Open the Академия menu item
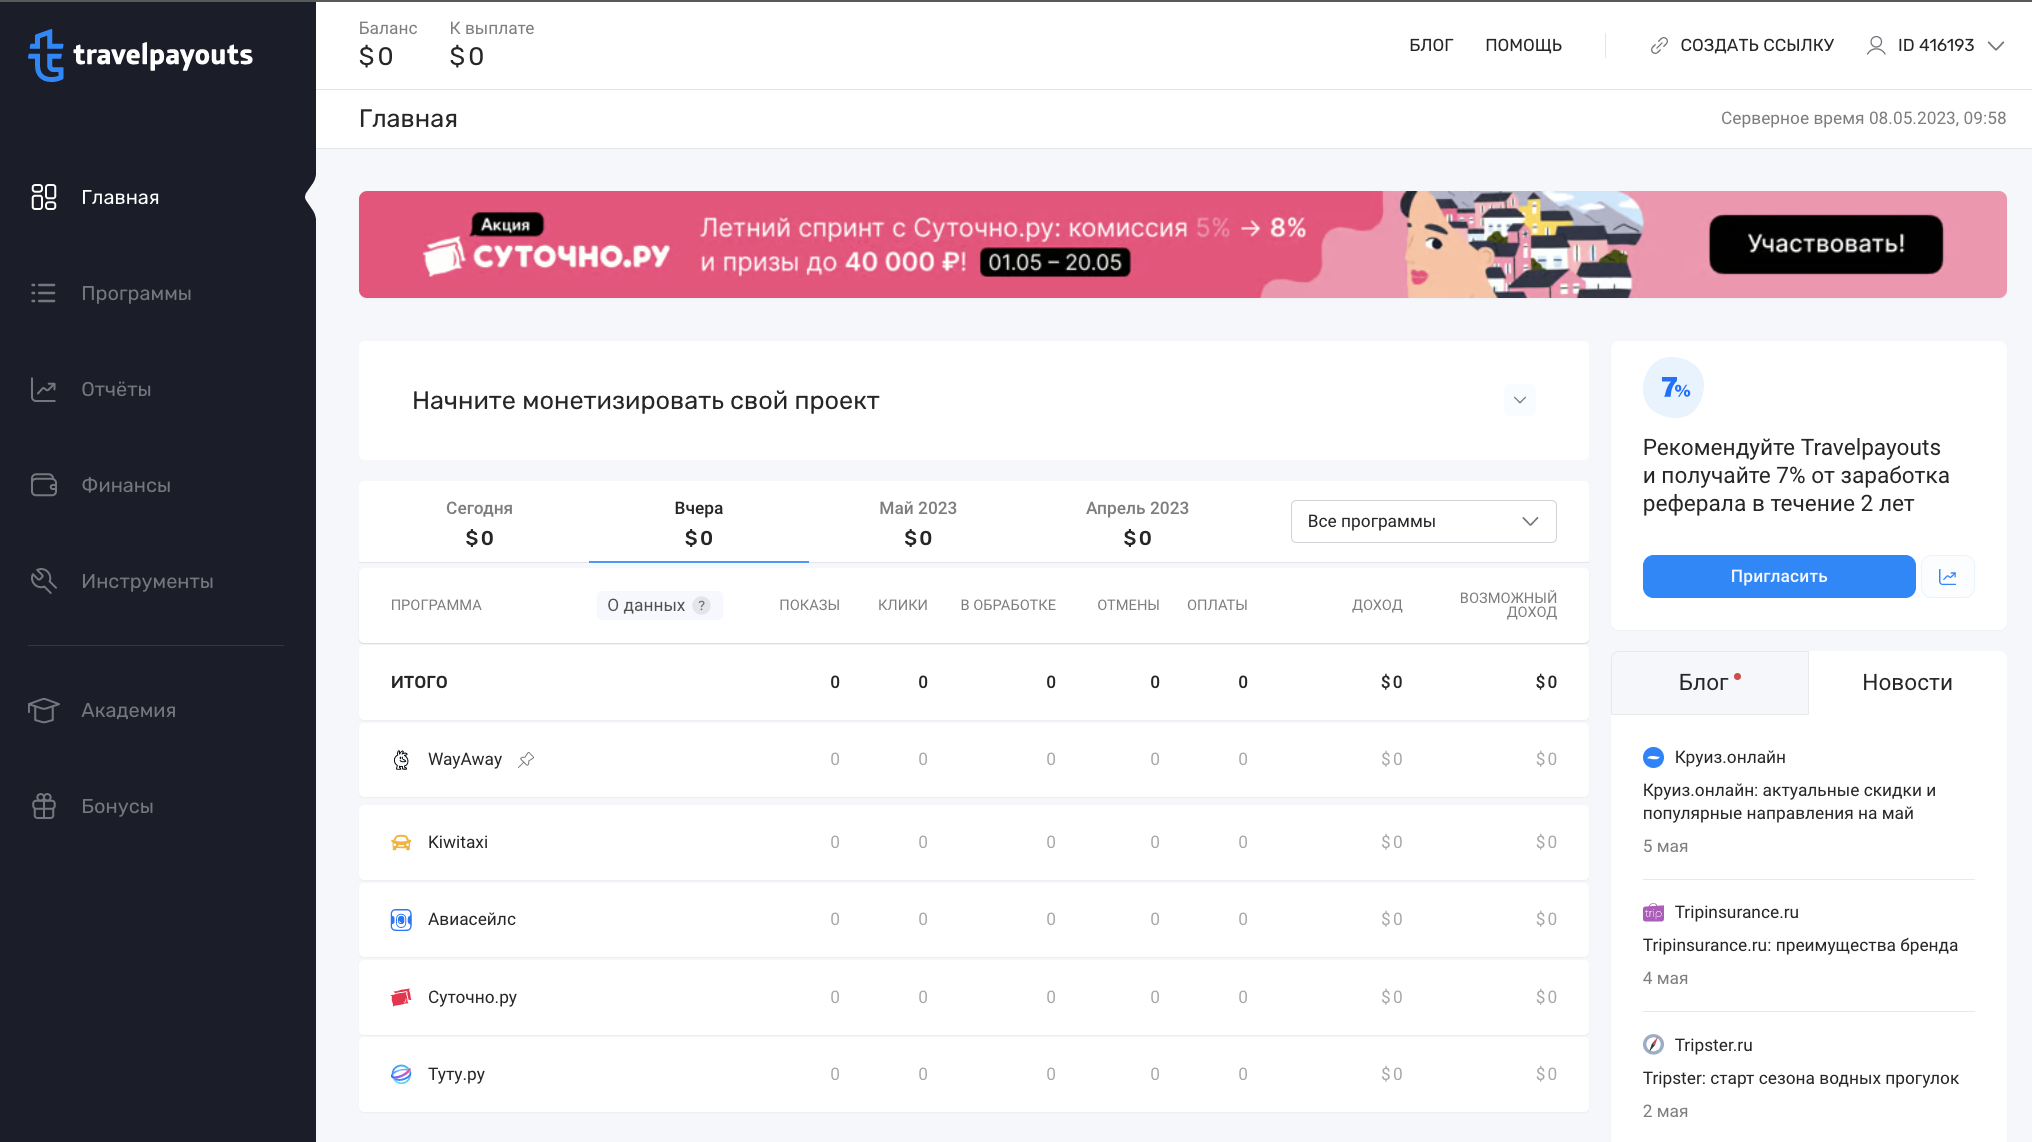Viewport: 2032px width, 1142px height. (x=128, y=710)
